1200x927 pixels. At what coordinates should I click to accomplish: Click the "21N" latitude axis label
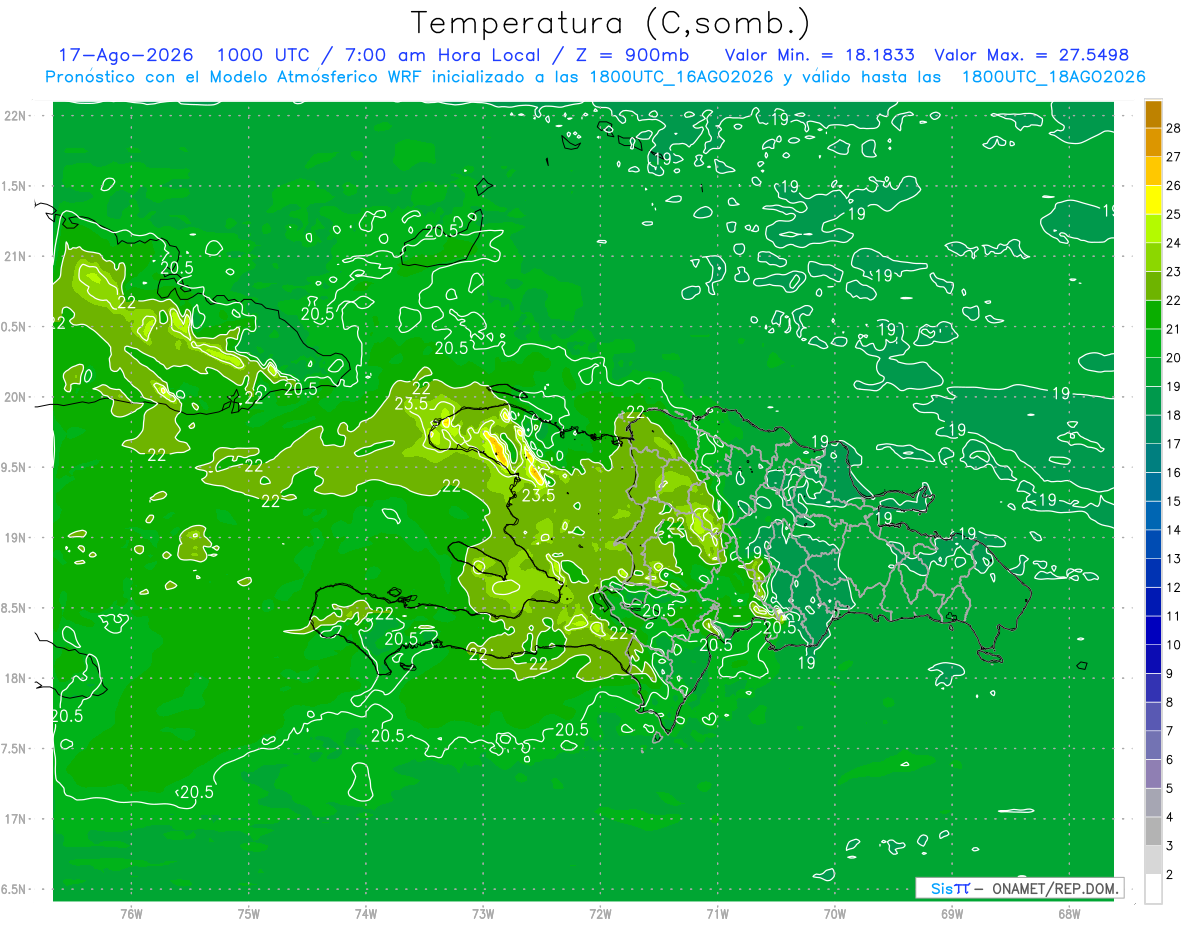[14, 256]
